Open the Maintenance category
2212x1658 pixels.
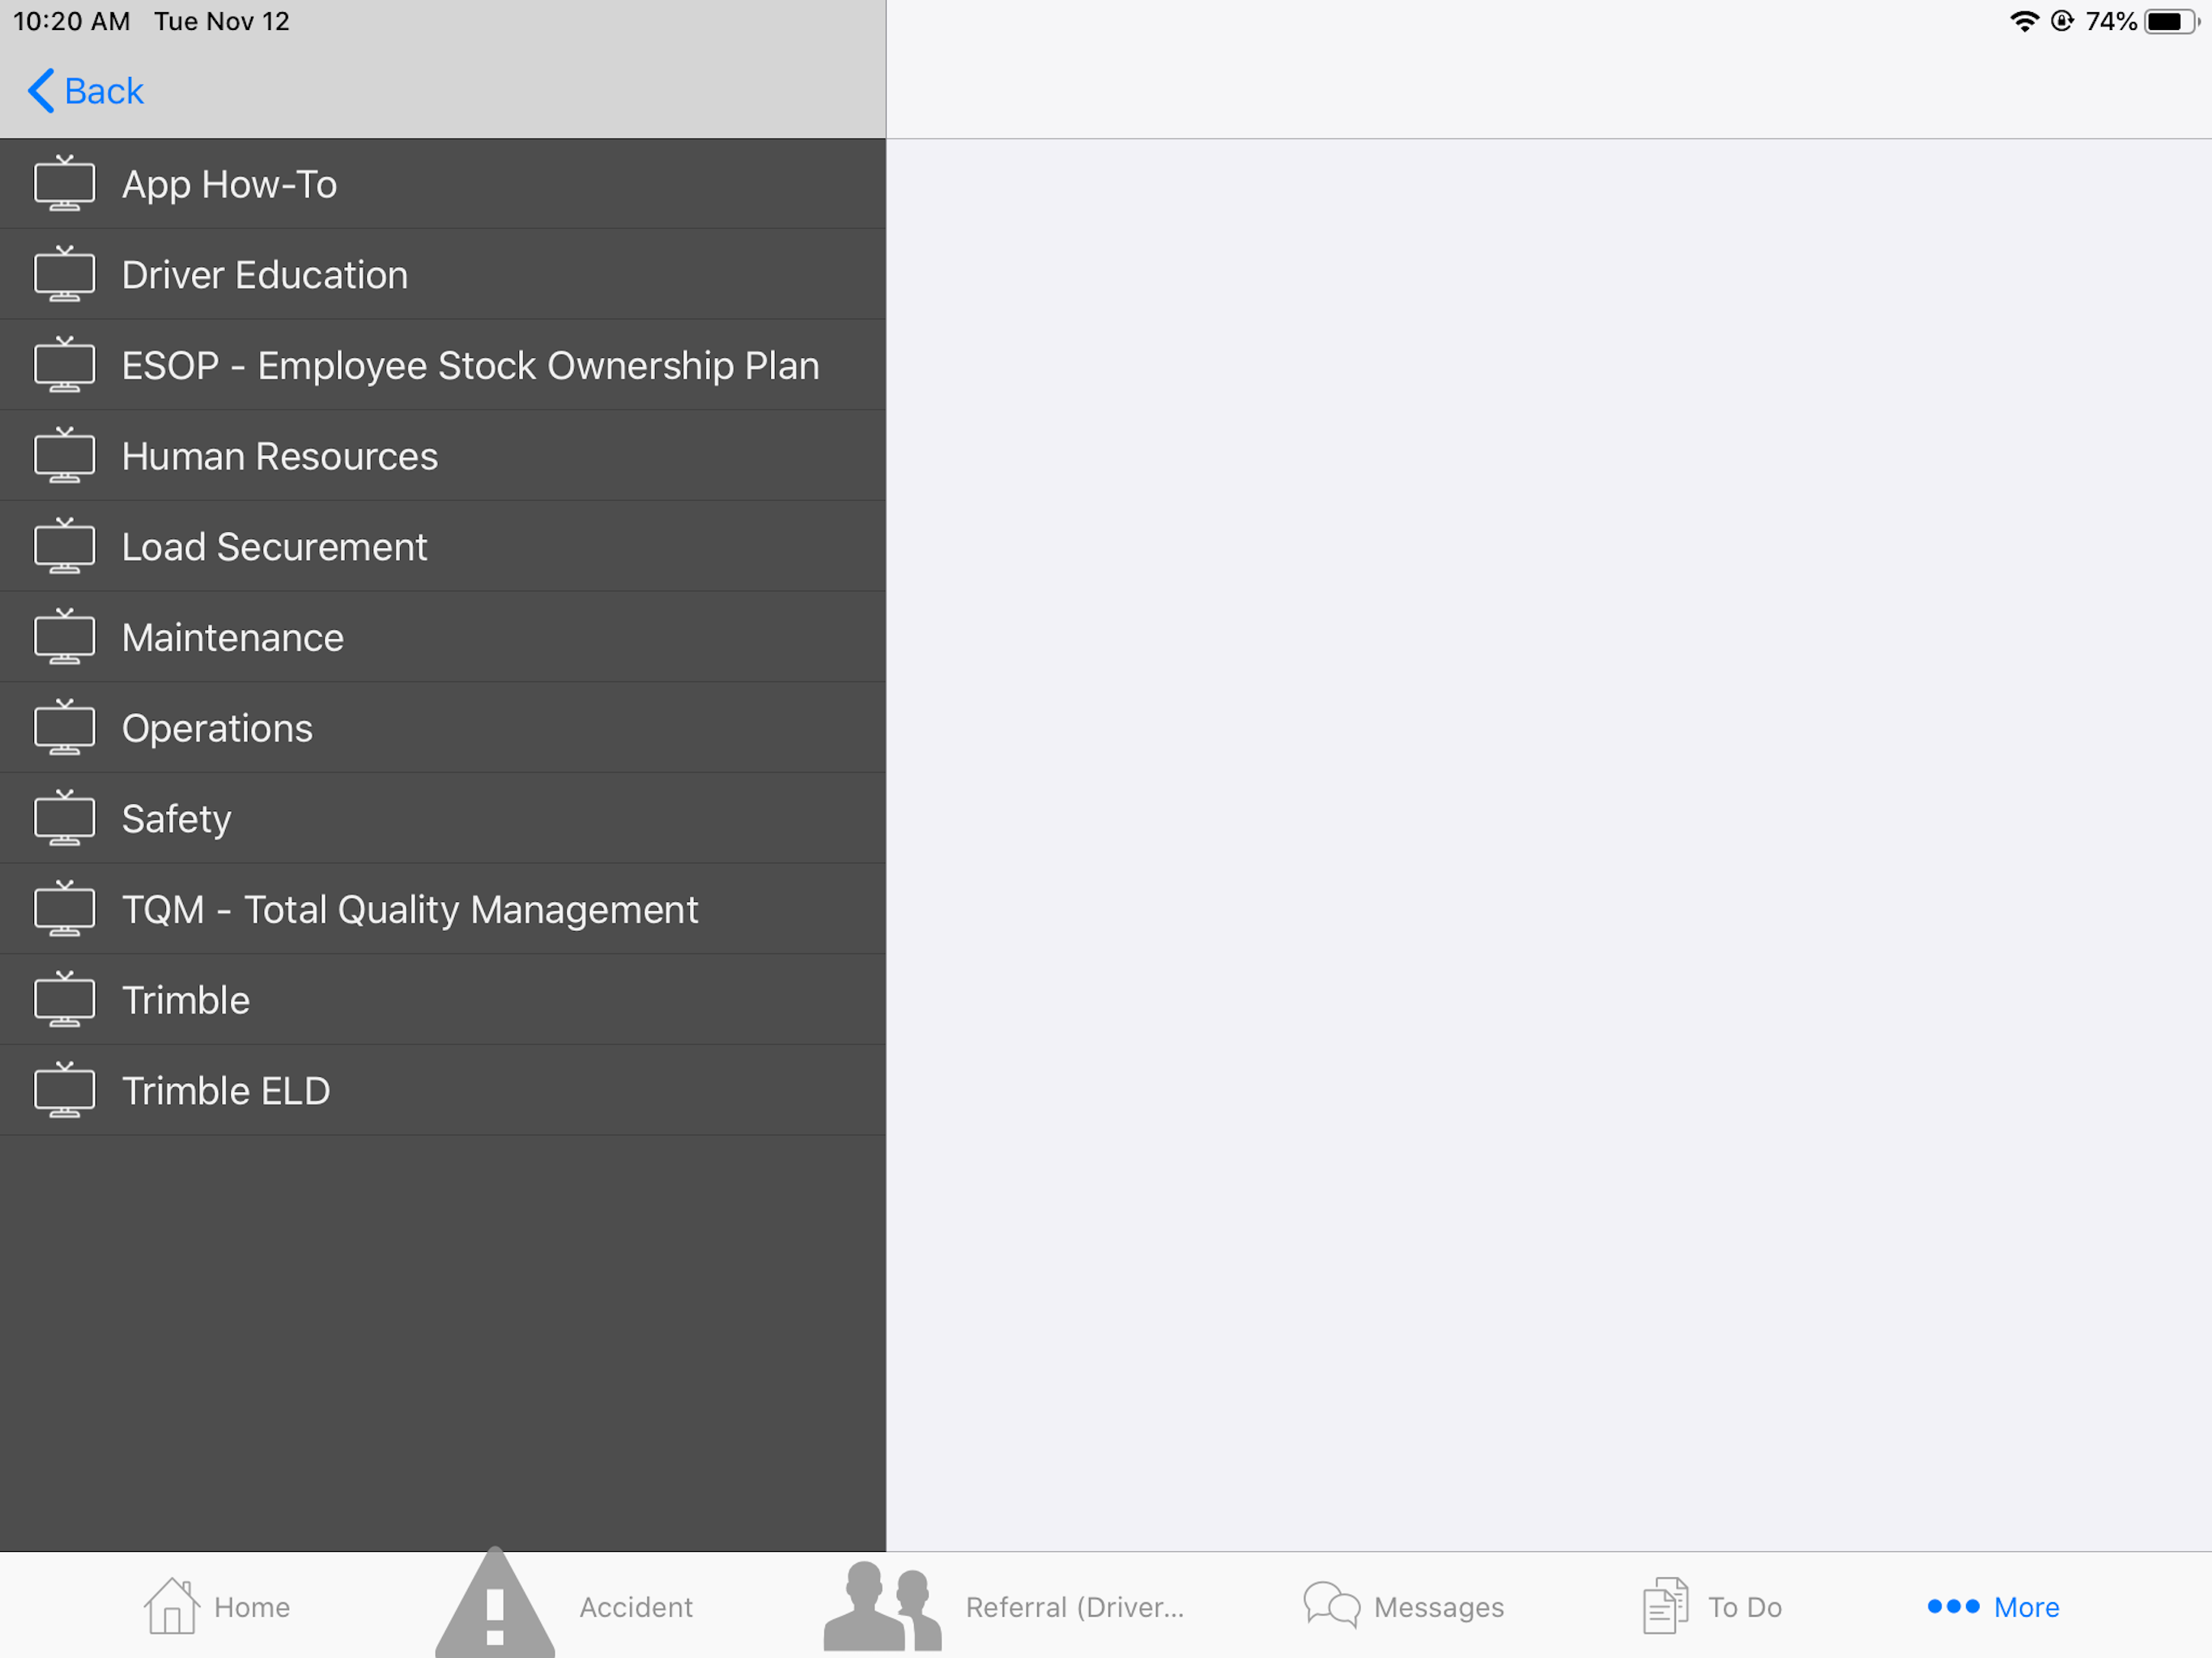[443, 637]
